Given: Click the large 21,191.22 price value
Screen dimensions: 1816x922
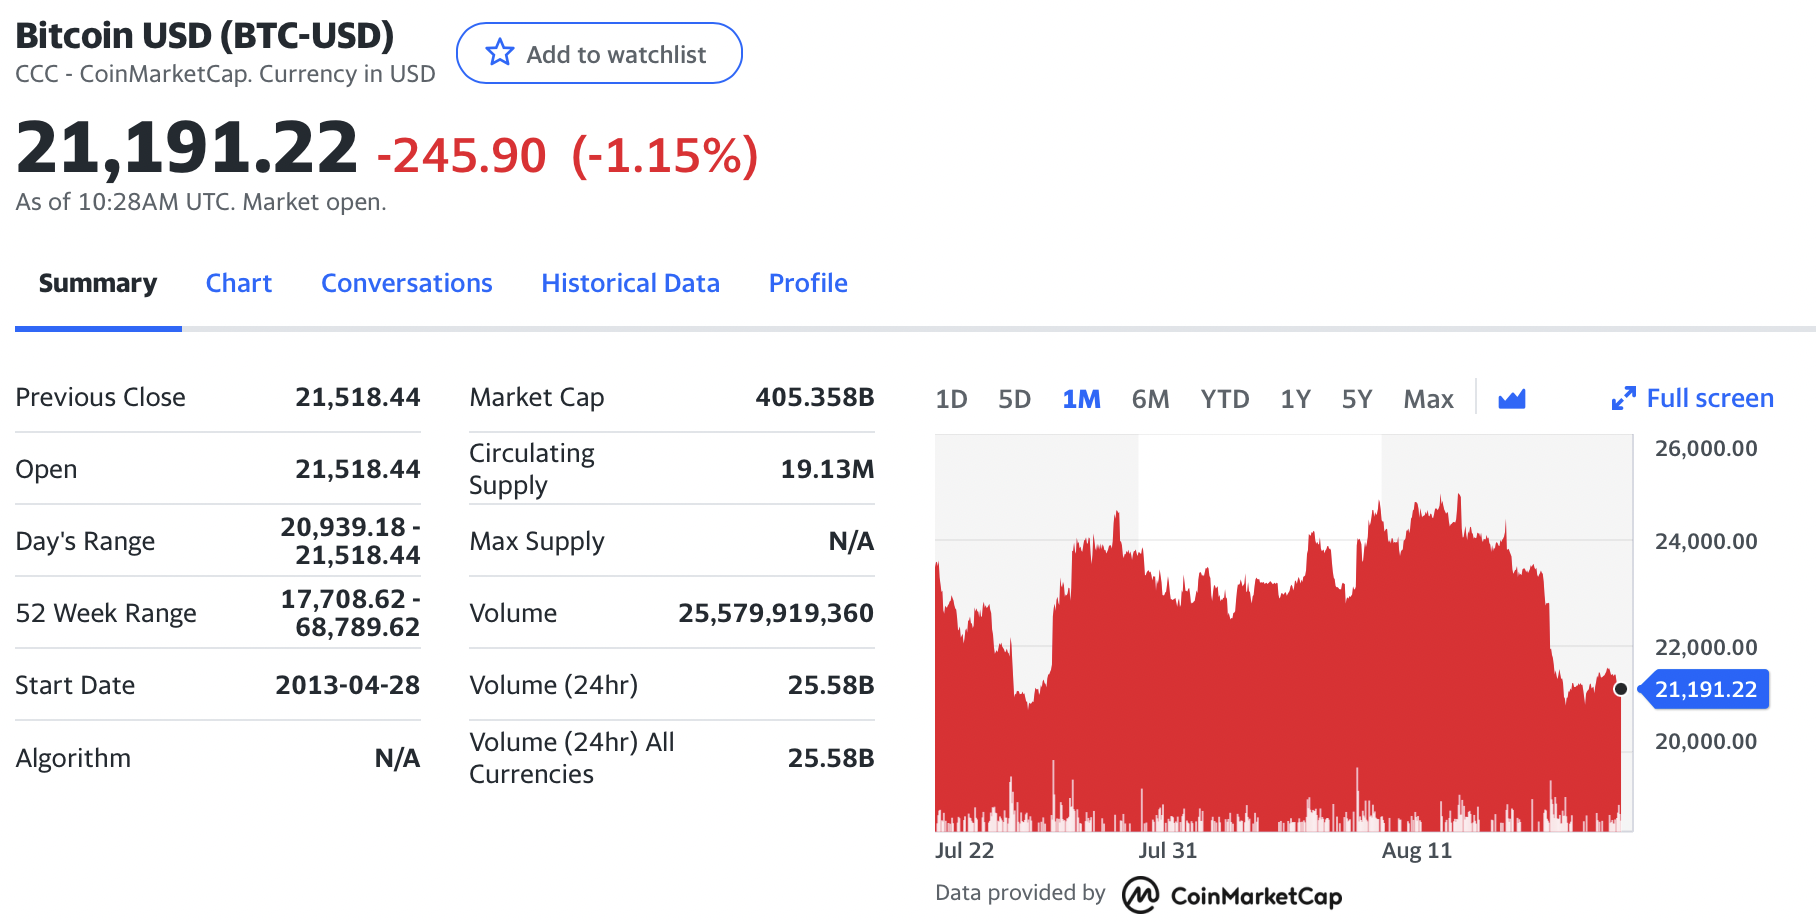Looking at the screenshot, I should pyautogui.click(x=187, y=148).
